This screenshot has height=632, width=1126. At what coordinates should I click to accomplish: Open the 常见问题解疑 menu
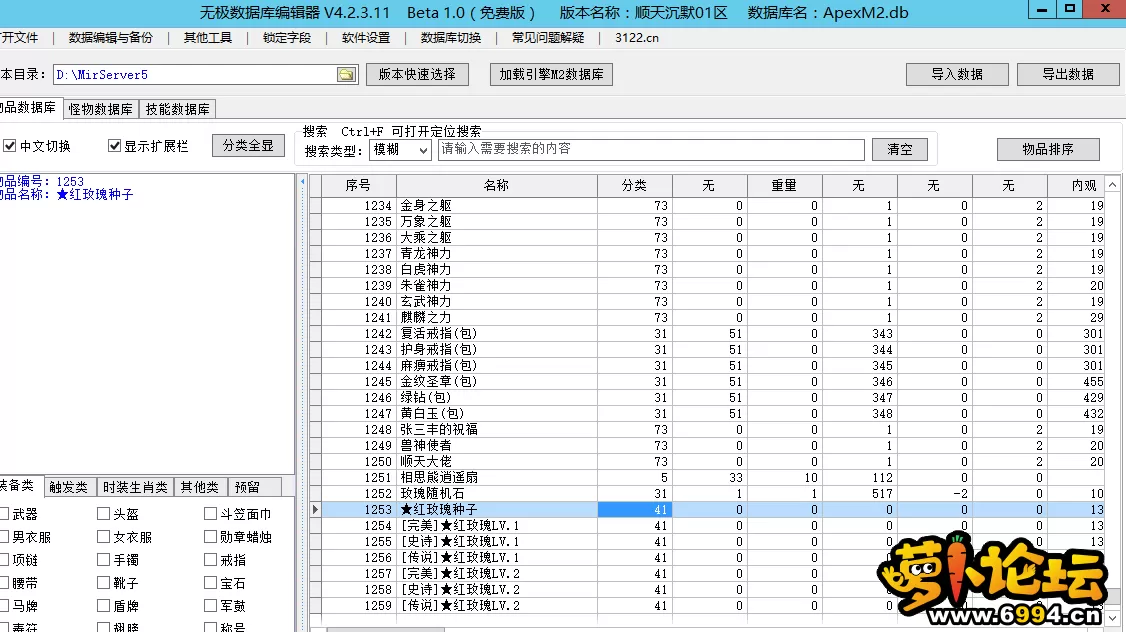[548, 37]
